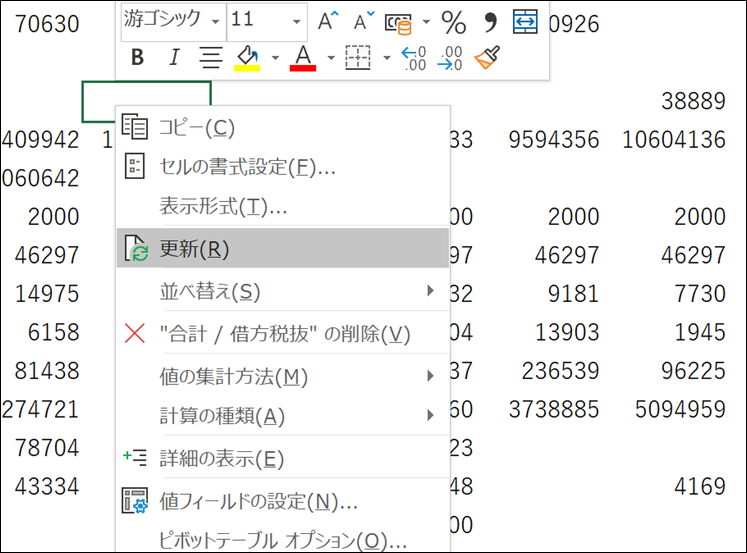Apply the red font color
This screenshot has height=553, width=747.
click(x=303, y=59)
